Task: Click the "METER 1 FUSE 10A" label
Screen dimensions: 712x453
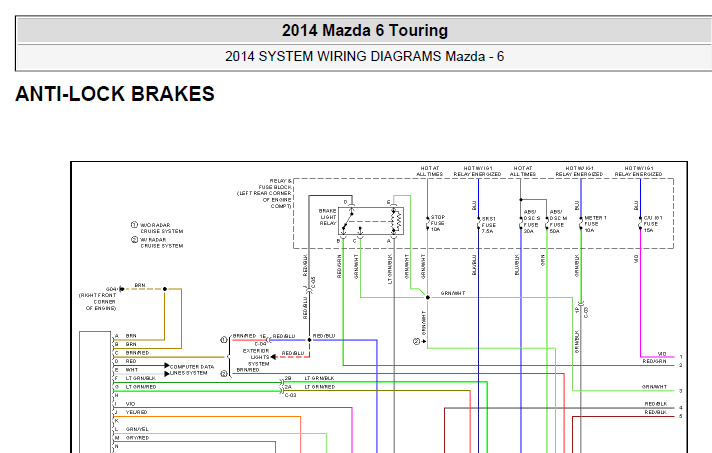Action: tap(595, 224)
